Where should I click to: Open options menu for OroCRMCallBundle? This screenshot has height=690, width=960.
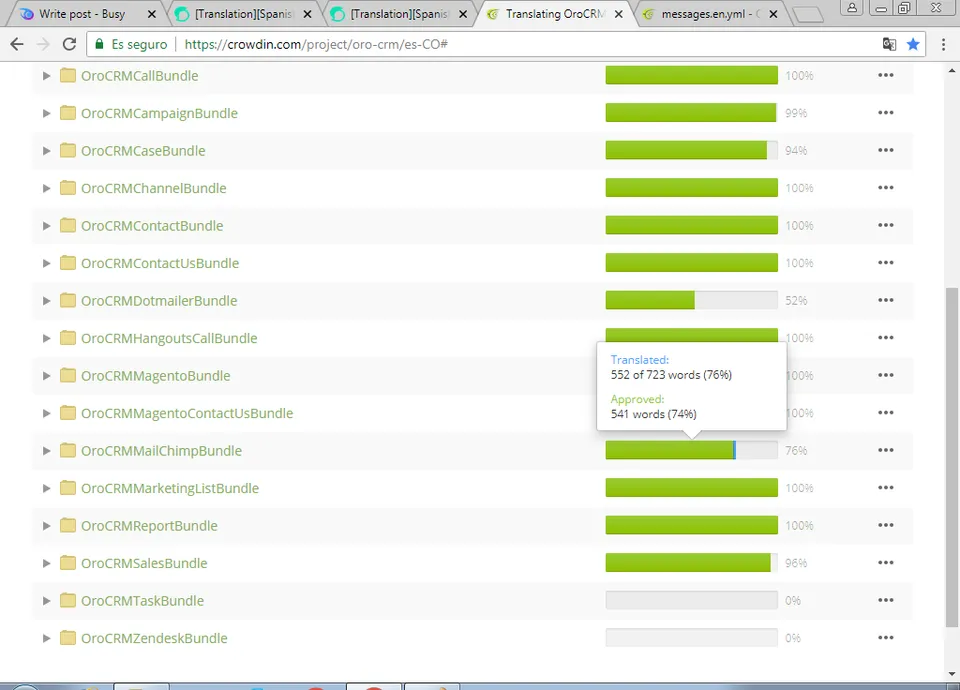885,75
